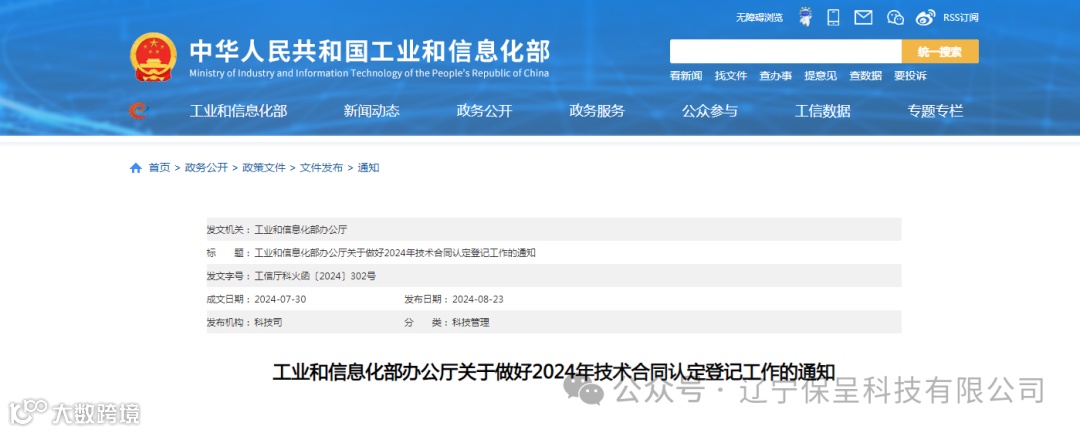Open the 政务服务 navigation menu
The image size is (1080, 433).
click(597, 111)
